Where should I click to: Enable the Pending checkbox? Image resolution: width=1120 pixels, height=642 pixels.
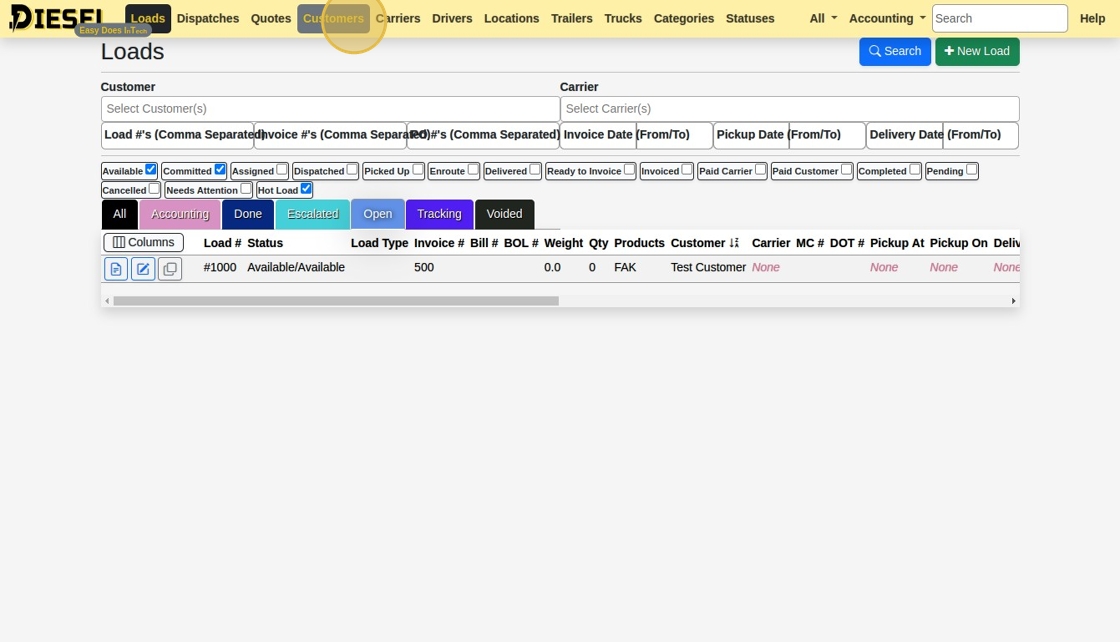(x=971, y=169)
